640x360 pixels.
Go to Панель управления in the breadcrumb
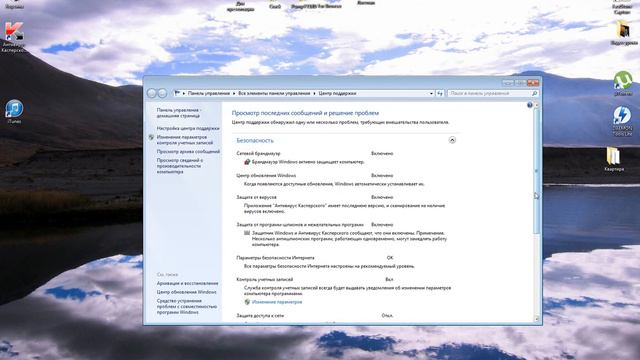pos(209,93)
